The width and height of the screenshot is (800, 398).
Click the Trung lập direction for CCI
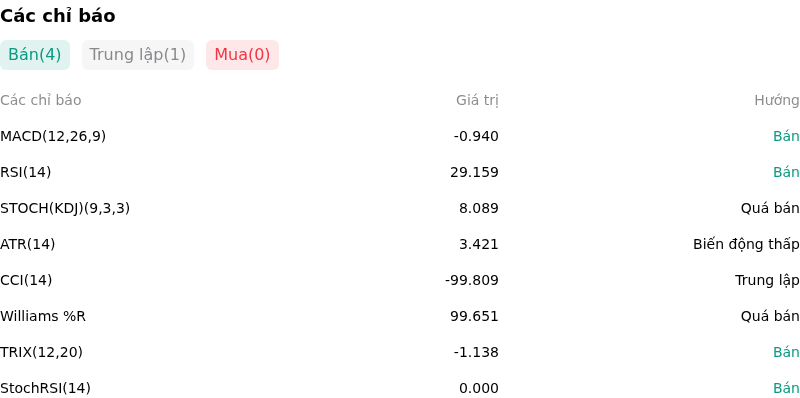tap(767, 280)
